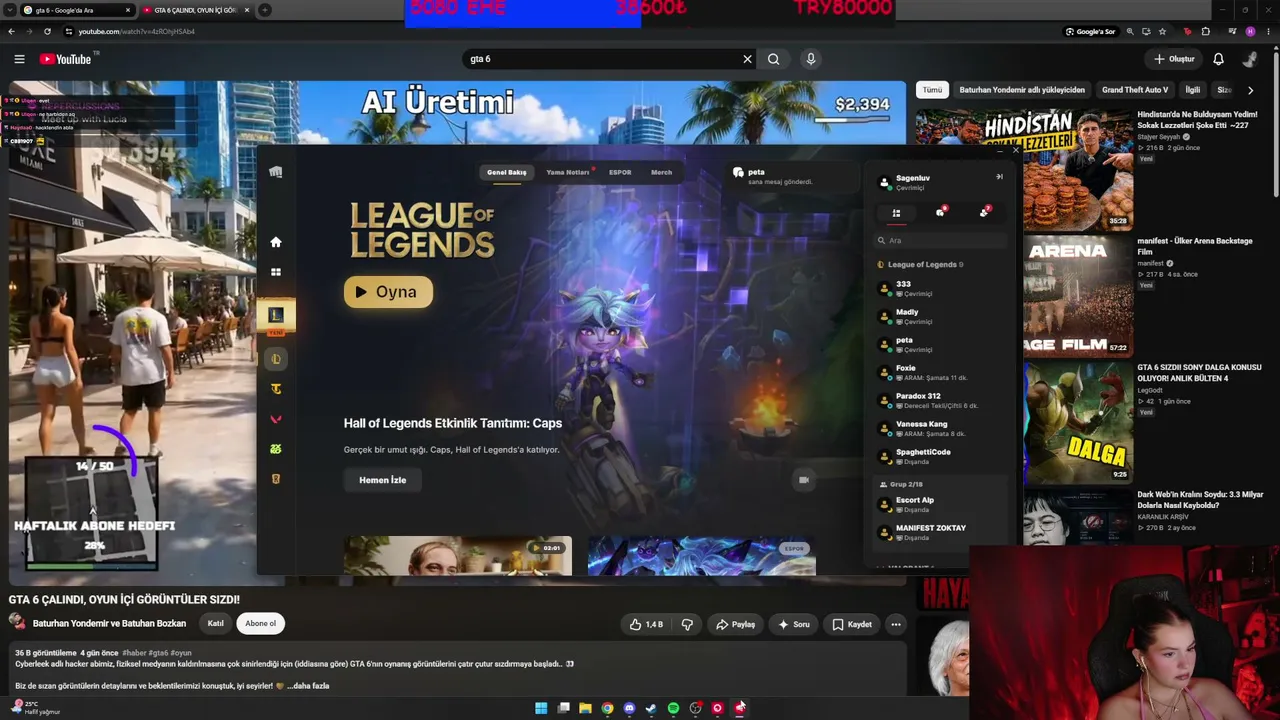Select the friends list view icon
The image size is (1280, 720).
pyautogui.click(x=896, y=213)
